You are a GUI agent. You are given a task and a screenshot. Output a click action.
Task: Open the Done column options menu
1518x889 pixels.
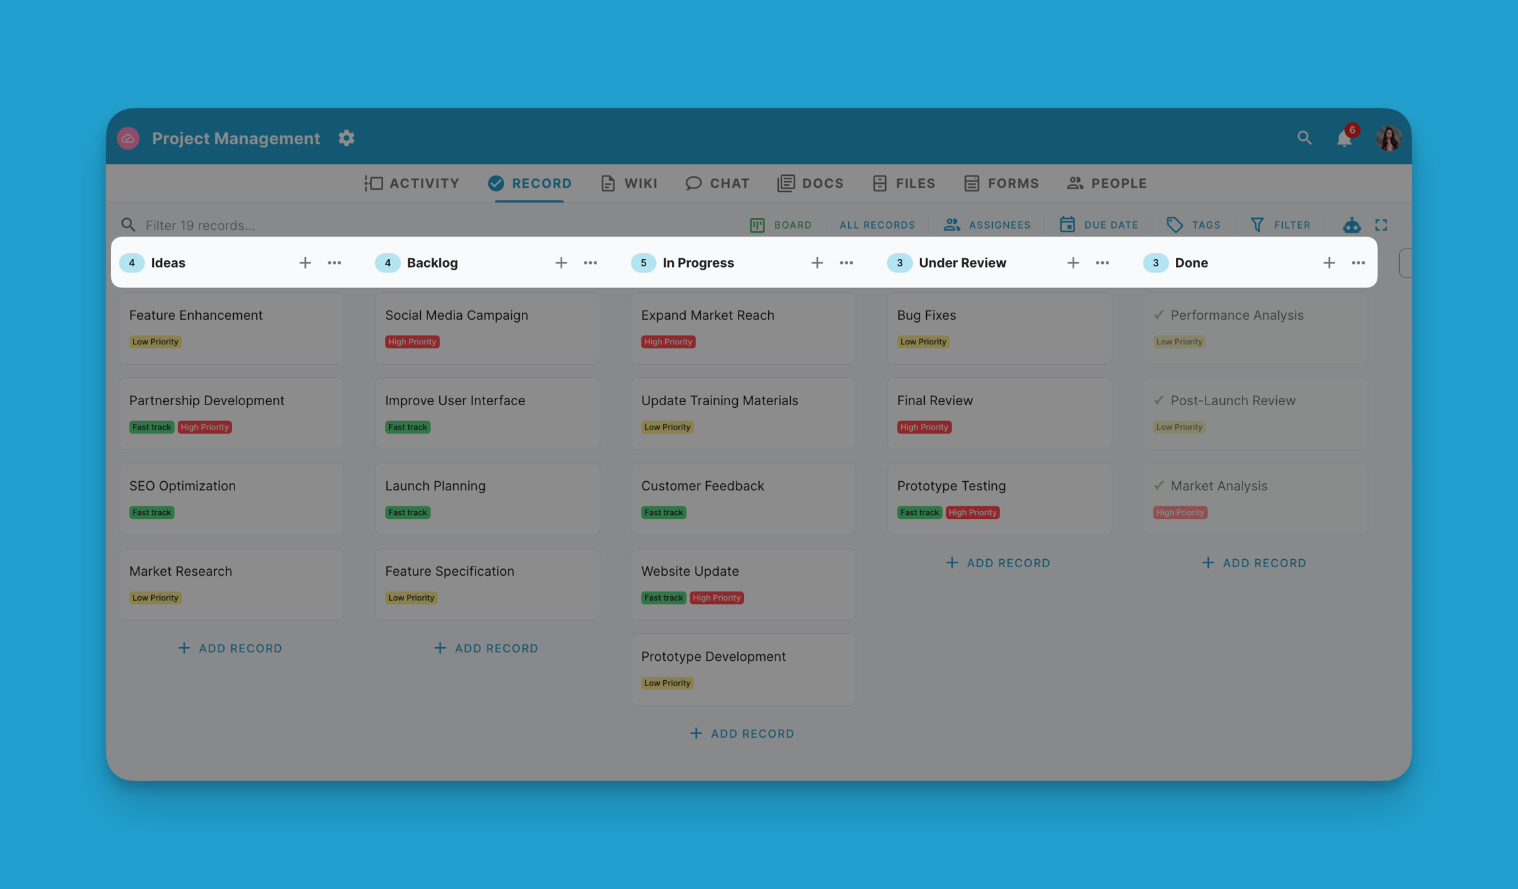coord(1358,262)
